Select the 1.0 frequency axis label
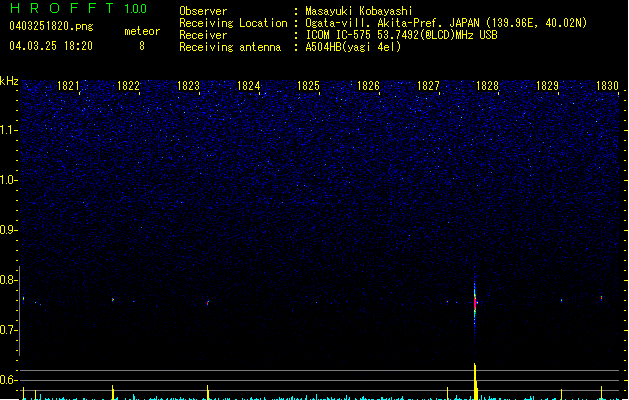The image size is (629, 400). click(x=9, y=180)
